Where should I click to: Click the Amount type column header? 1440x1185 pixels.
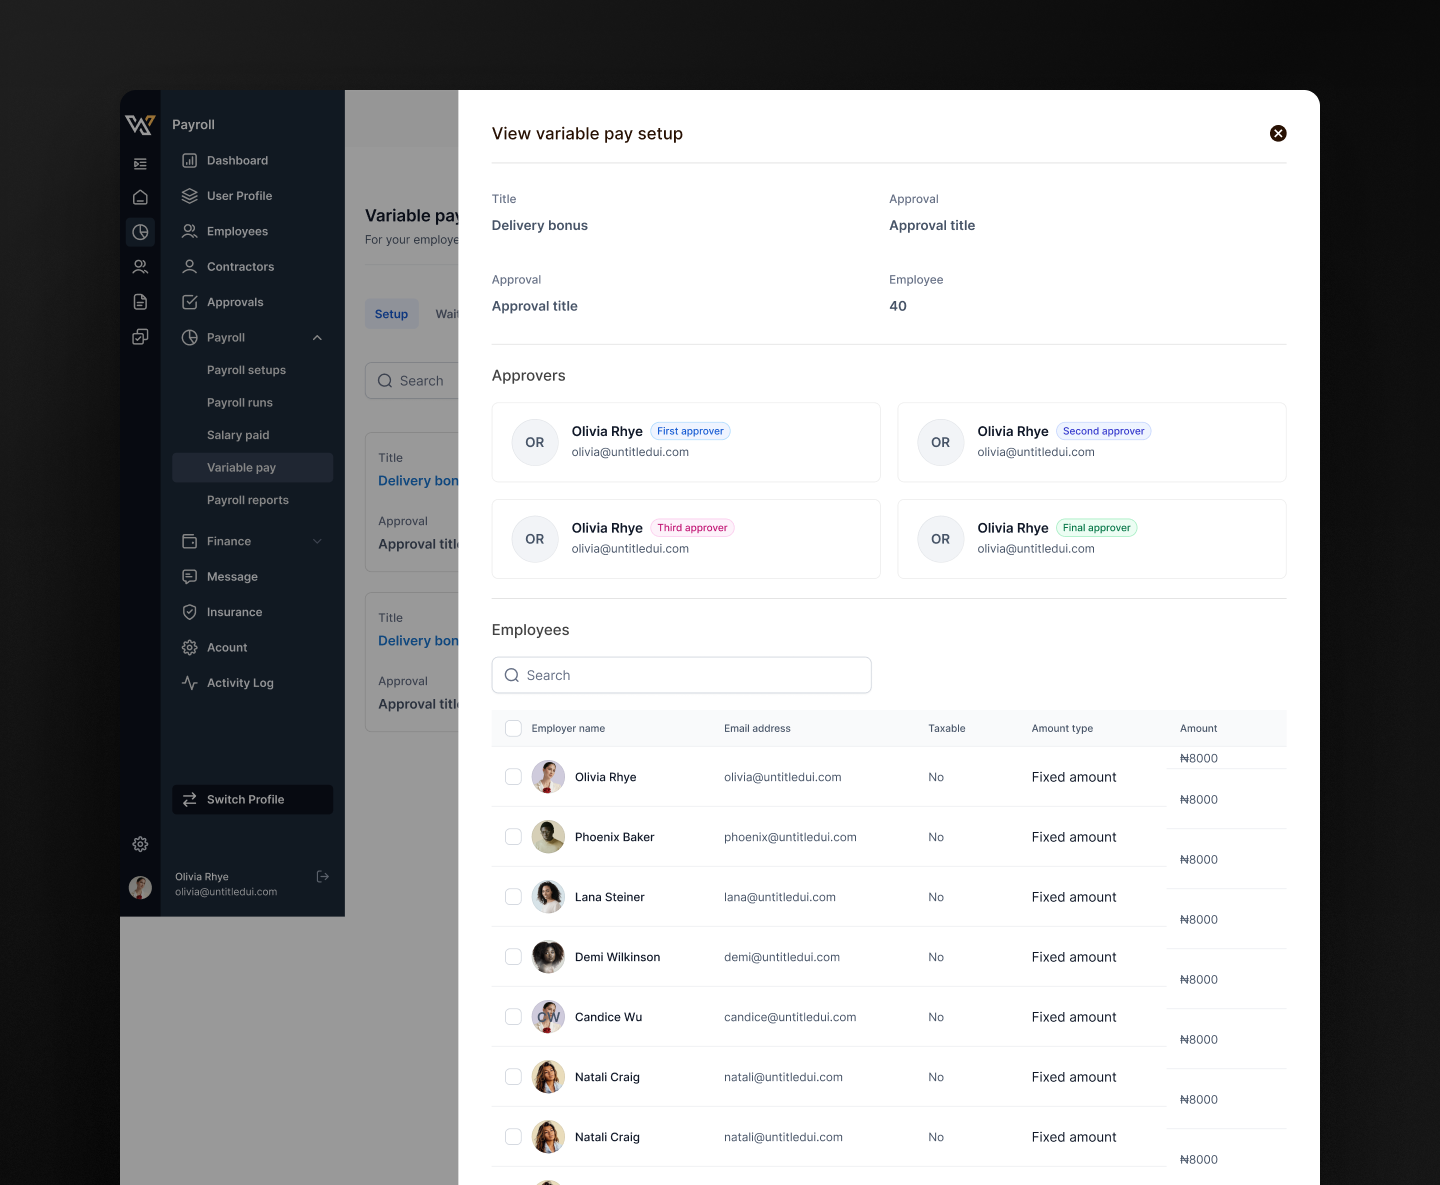pos(1062,728)
